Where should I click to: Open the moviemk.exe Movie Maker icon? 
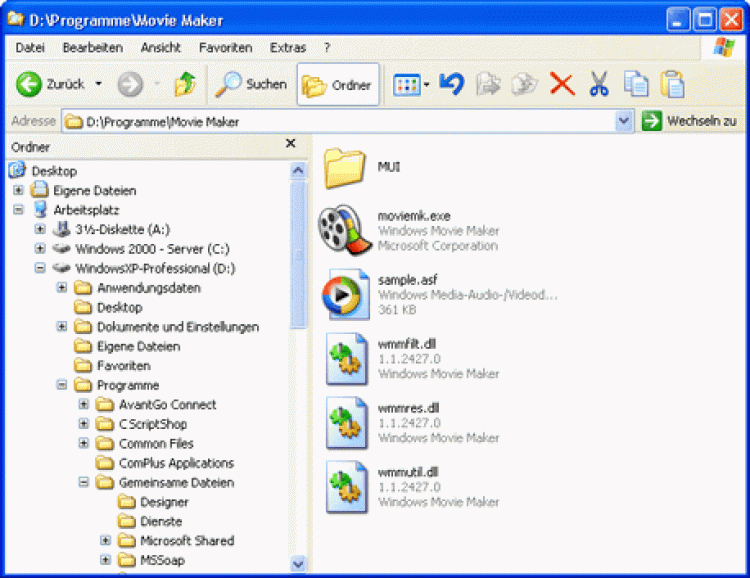(346, 229)
